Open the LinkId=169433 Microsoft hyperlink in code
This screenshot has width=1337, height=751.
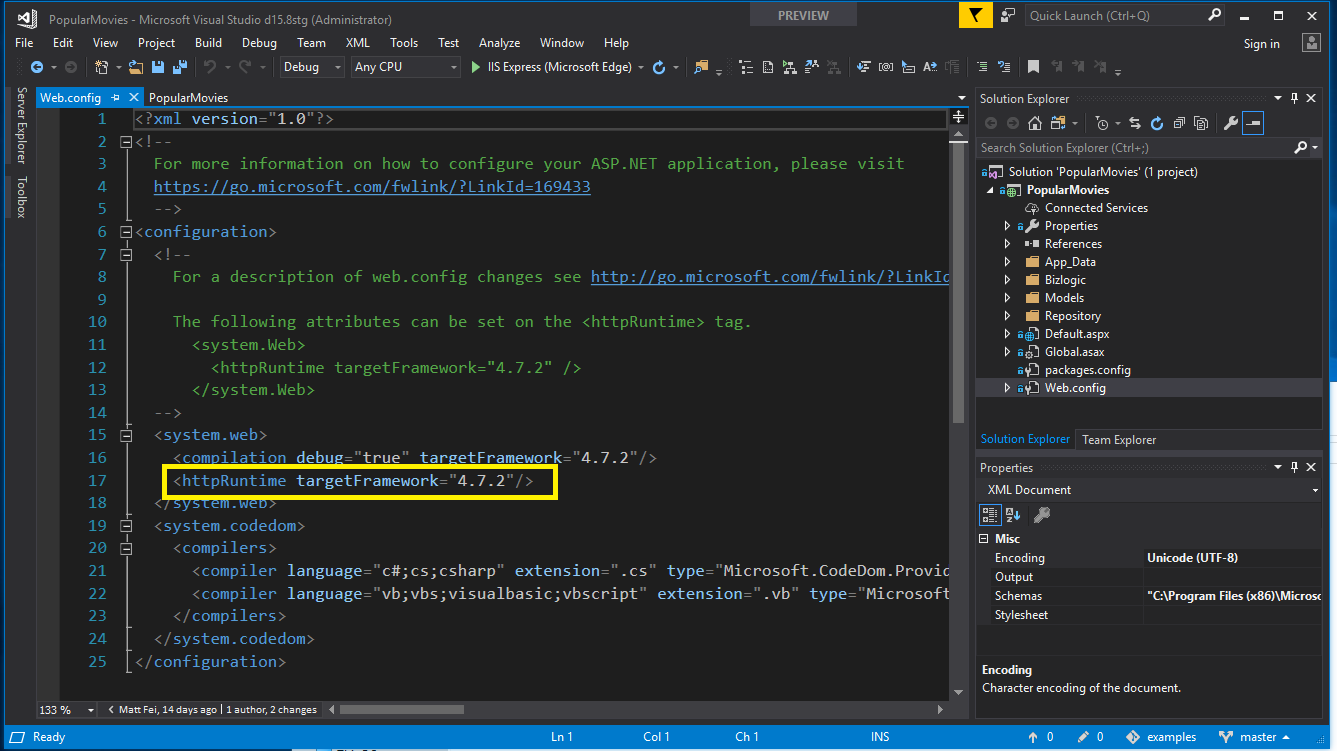[x=372, y=186]
